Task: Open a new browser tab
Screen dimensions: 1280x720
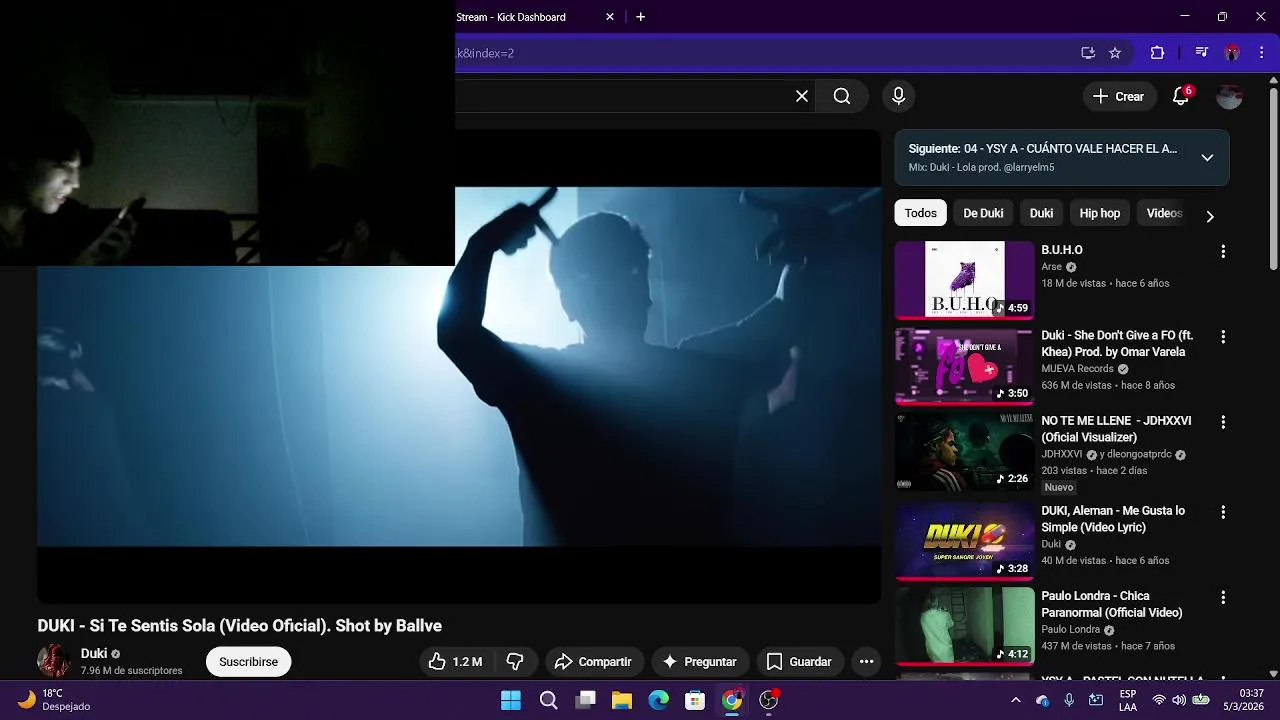Action: click(x=641, y=17)
